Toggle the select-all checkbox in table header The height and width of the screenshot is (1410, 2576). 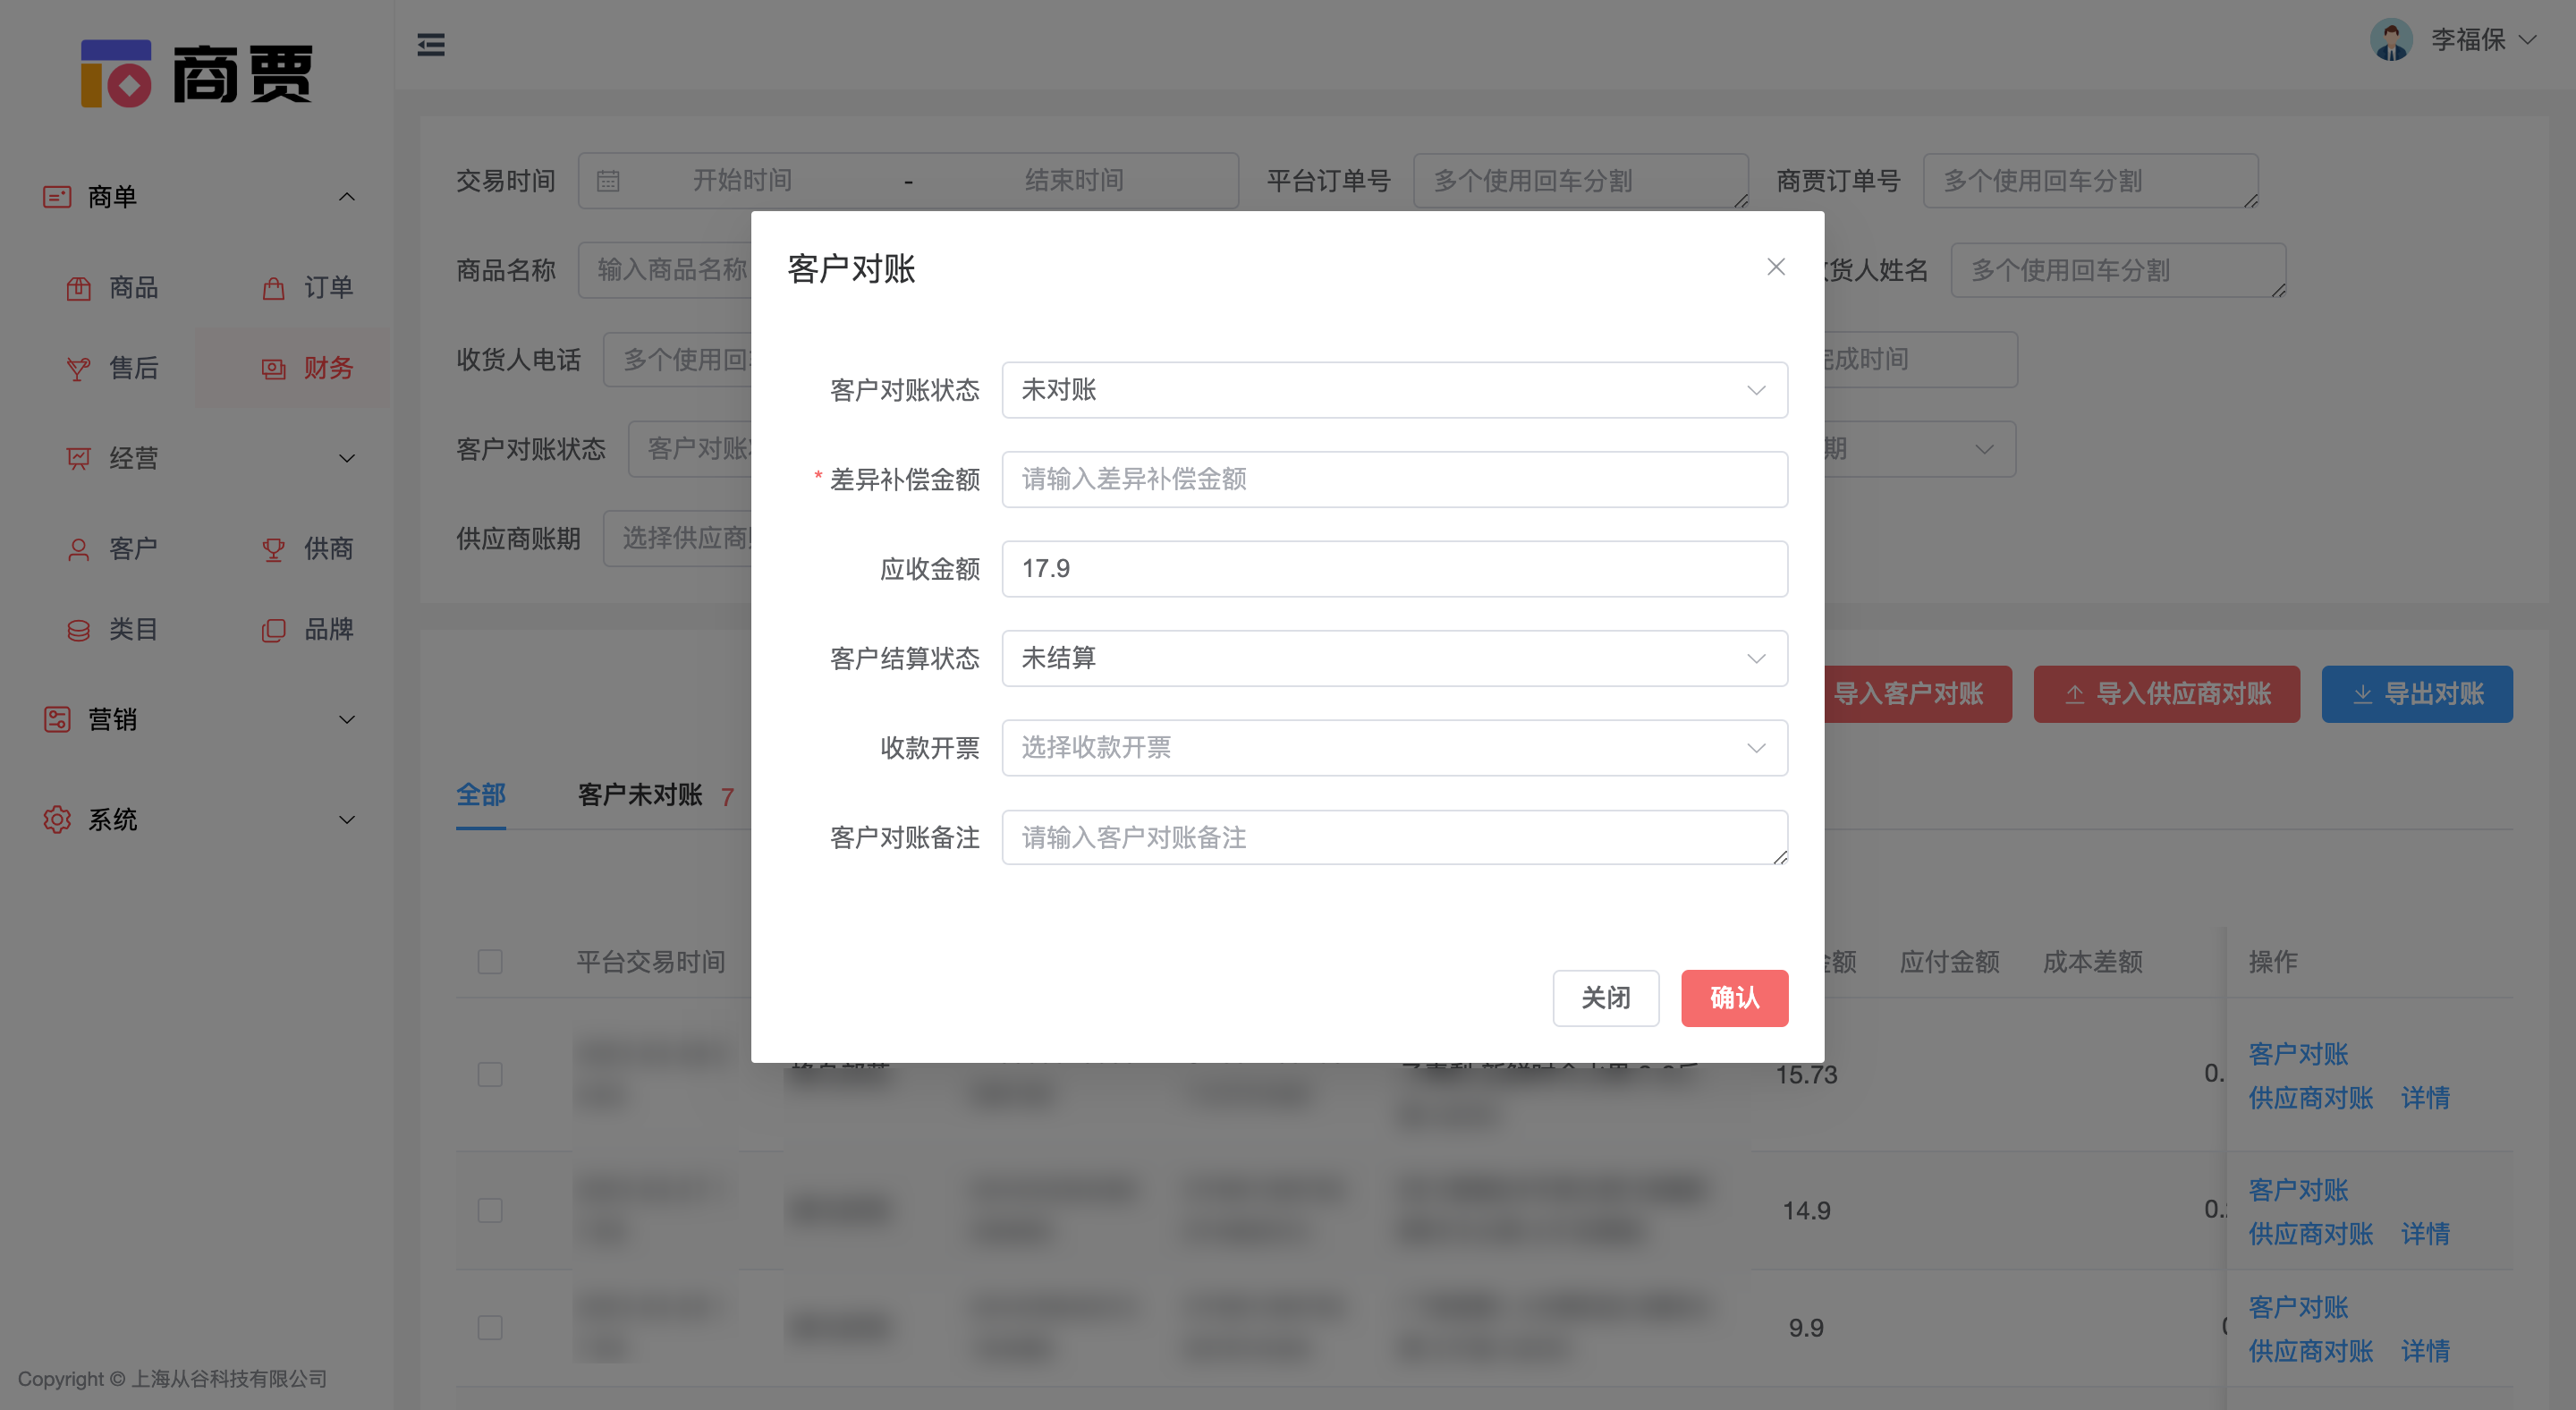point(490,961)
